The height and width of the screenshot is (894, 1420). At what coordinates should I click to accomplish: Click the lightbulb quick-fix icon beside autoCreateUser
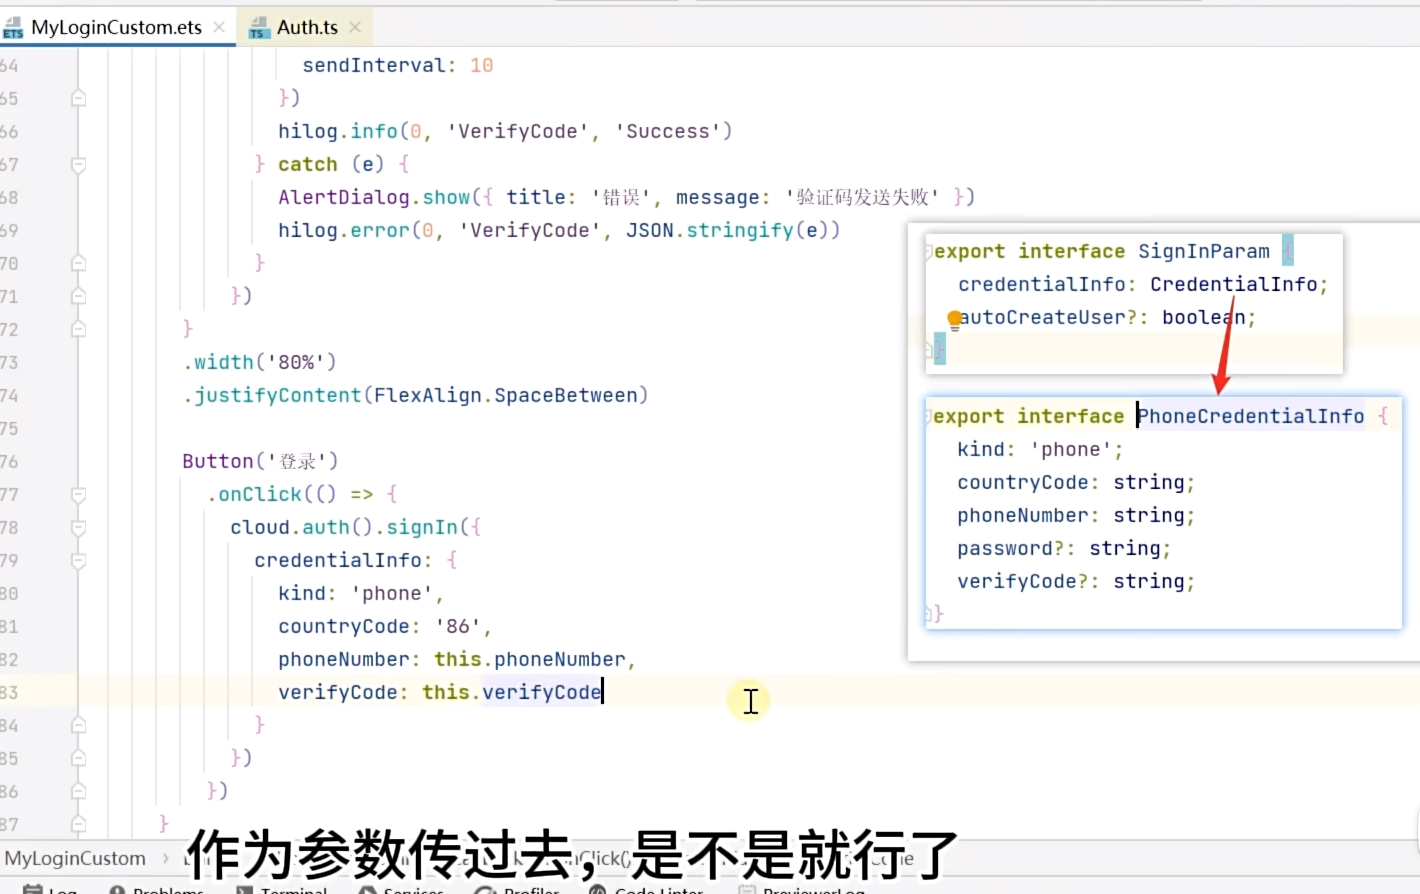(954, 319)
